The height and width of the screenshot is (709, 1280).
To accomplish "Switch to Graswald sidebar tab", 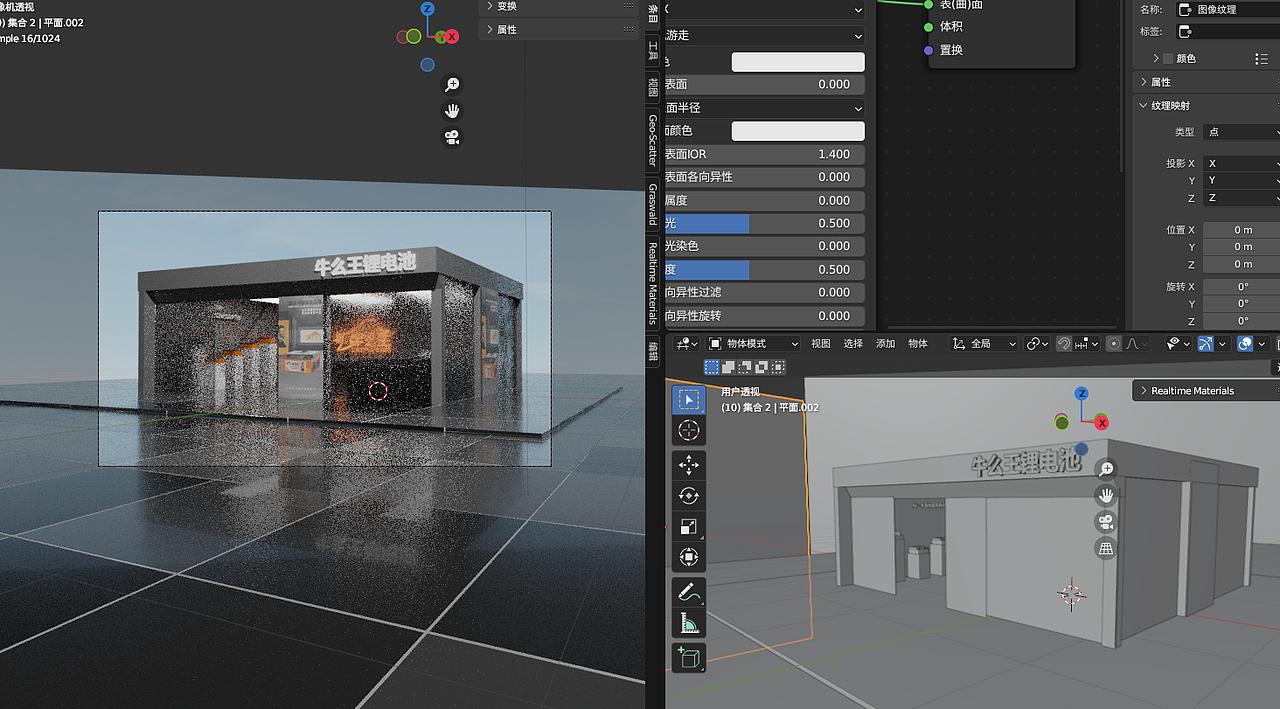I will [653, 204].
